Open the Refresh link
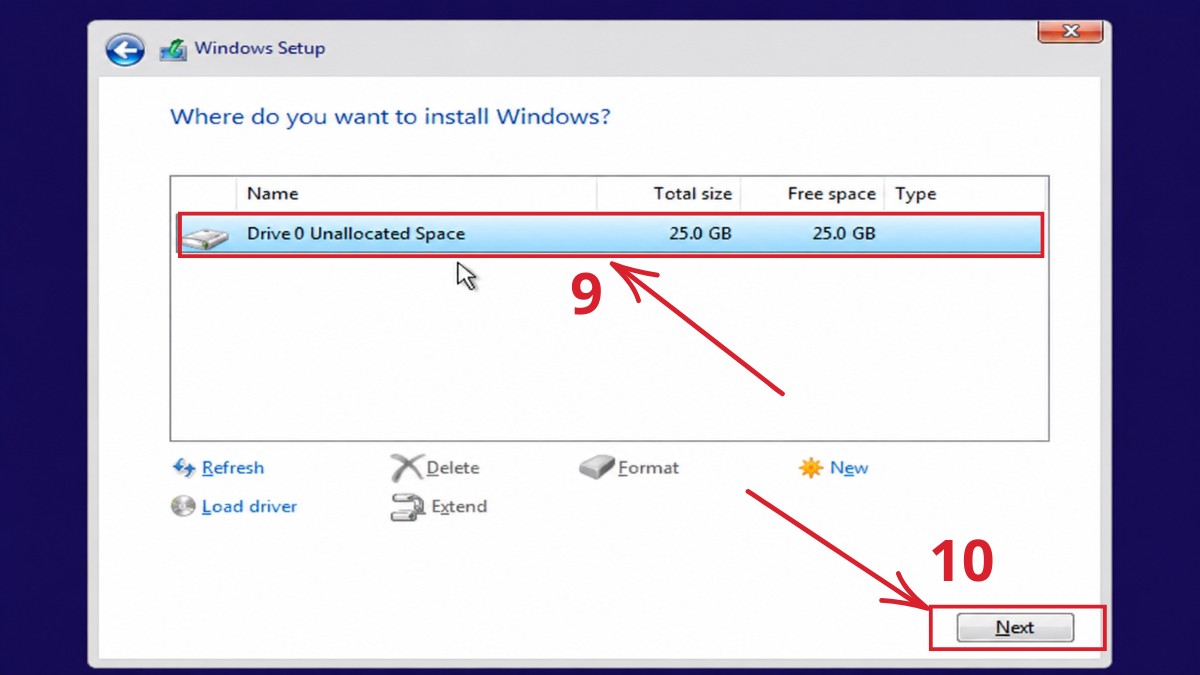The height and width of the screenshot is (675, 1200). point(233,467)
